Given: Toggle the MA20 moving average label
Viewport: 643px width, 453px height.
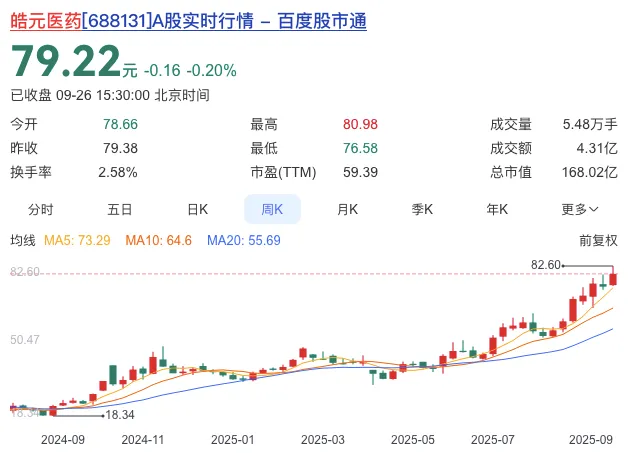Looking at the screenshot, I should (244, 240).
